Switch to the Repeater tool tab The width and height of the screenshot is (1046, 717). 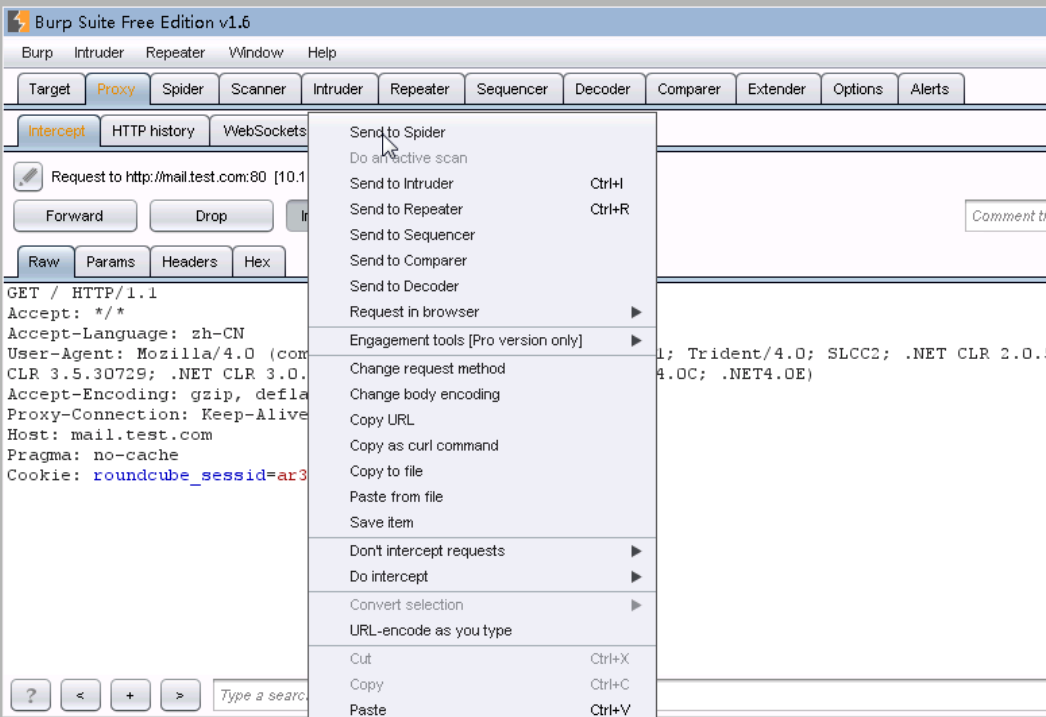(x=420, y=89)
